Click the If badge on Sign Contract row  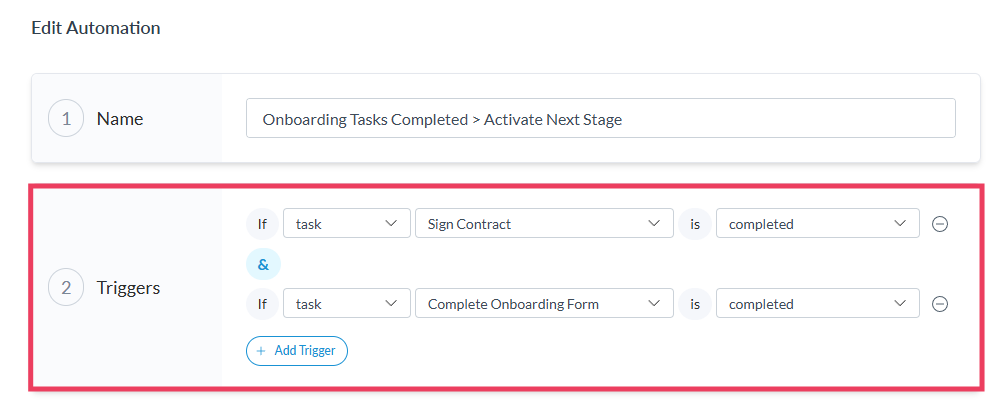tap(262, 224)
